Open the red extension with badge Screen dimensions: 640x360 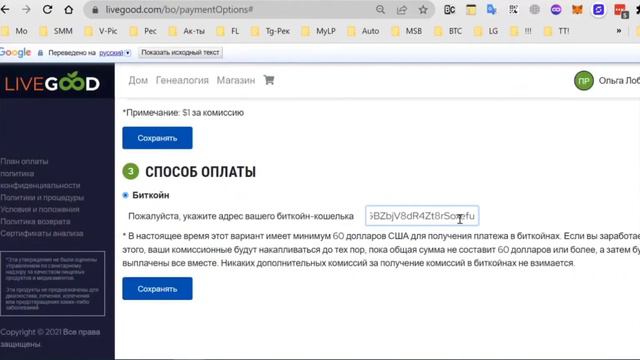pos(620,10)
